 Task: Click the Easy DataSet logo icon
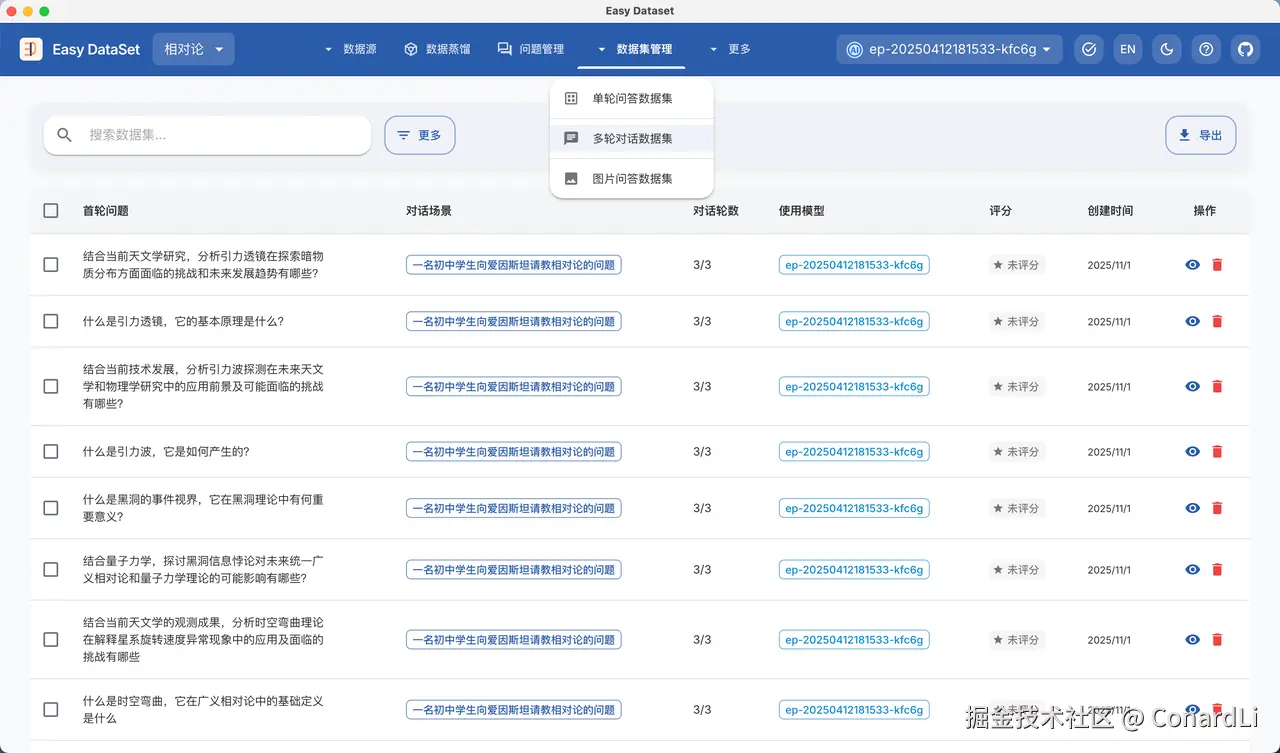click(x=31, y=49)
